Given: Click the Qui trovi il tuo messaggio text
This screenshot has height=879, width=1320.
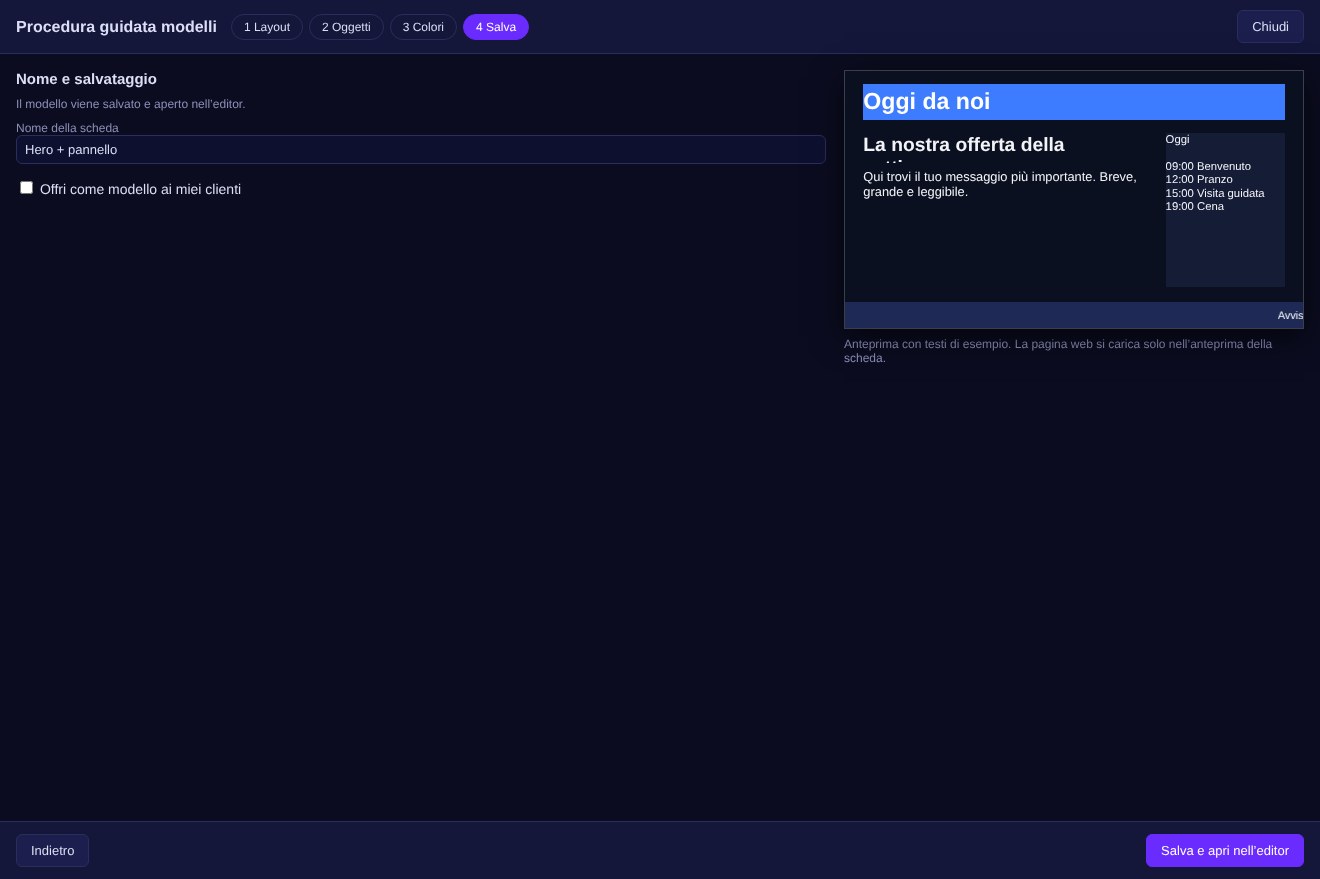Looking at the screenshot, I should pyautogui.click(x=1000, y=184).
